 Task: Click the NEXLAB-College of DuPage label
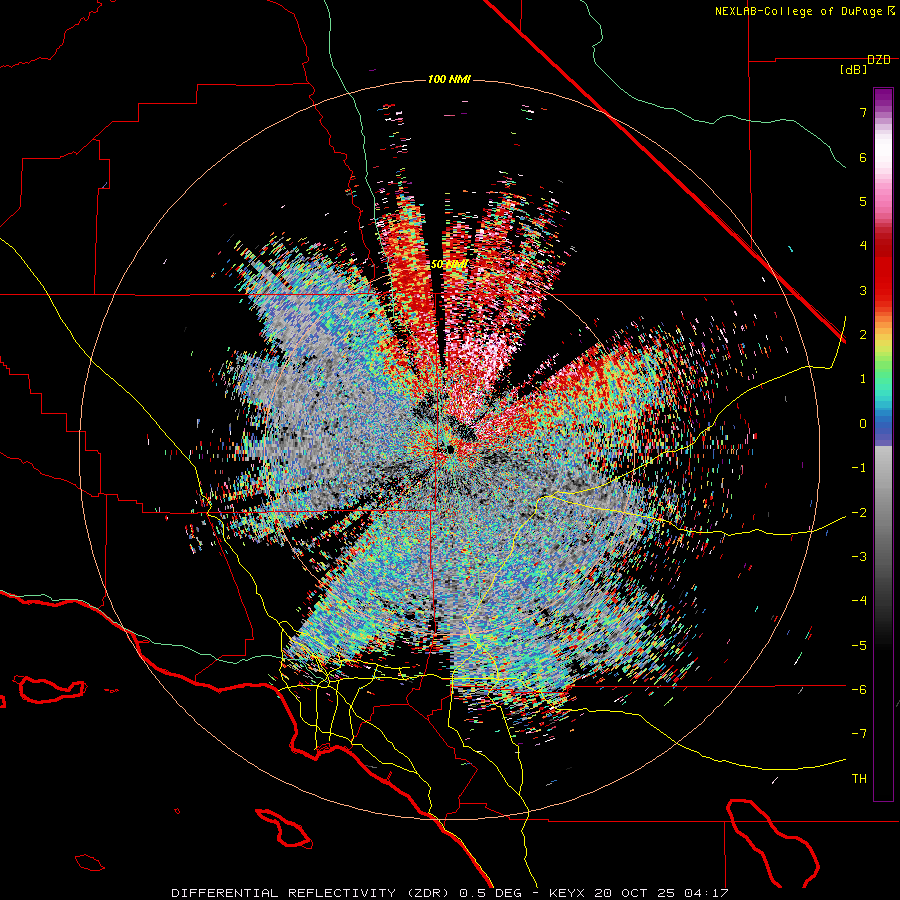coord(804,11)
